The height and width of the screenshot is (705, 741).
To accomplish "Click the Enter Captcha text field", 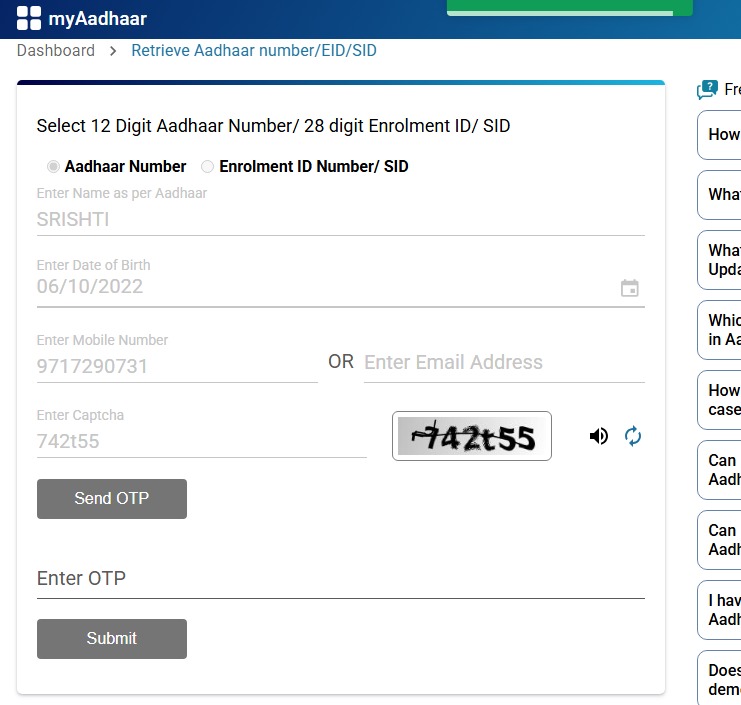I will [200, 441].
